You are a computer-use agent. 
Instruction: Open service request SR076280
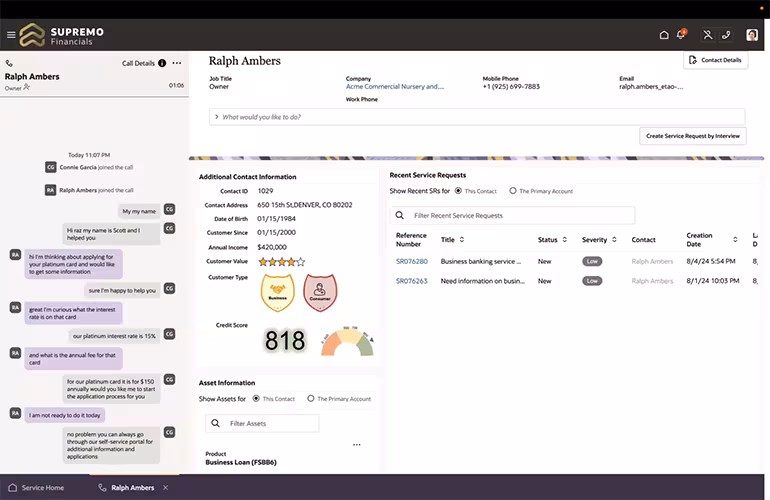pos(412,261)
